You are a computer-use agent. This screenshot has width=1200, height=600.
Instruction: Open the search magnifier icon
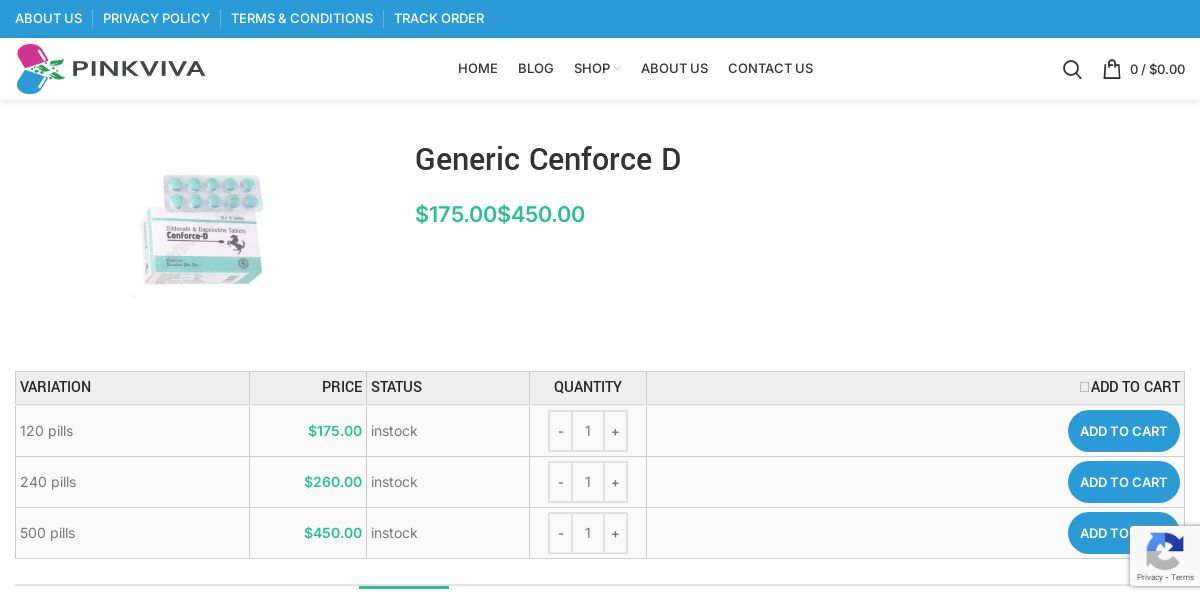pos(1072,69)
